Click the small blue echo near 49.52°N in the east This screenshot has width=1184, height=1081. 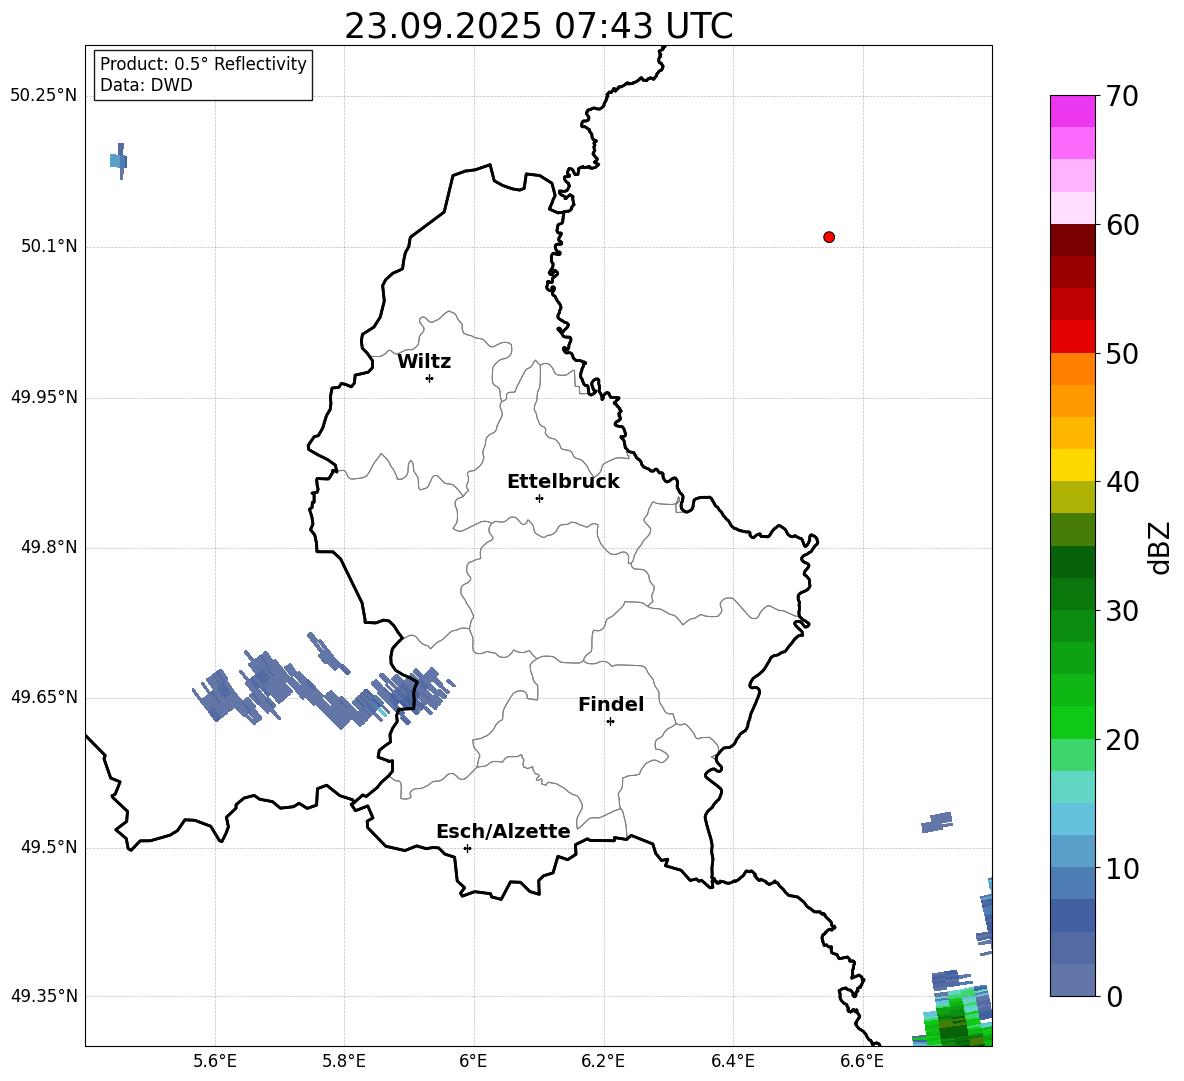coord(937,822)
